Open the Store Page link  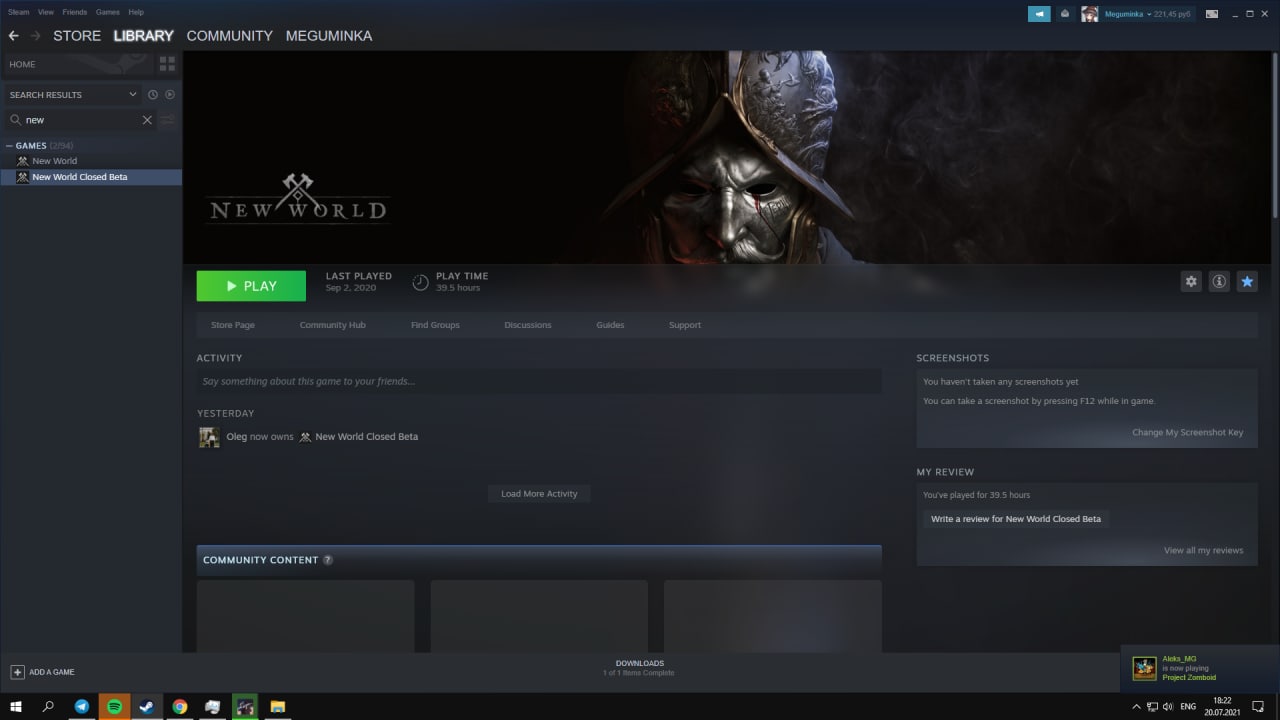(x=233, y=325)
